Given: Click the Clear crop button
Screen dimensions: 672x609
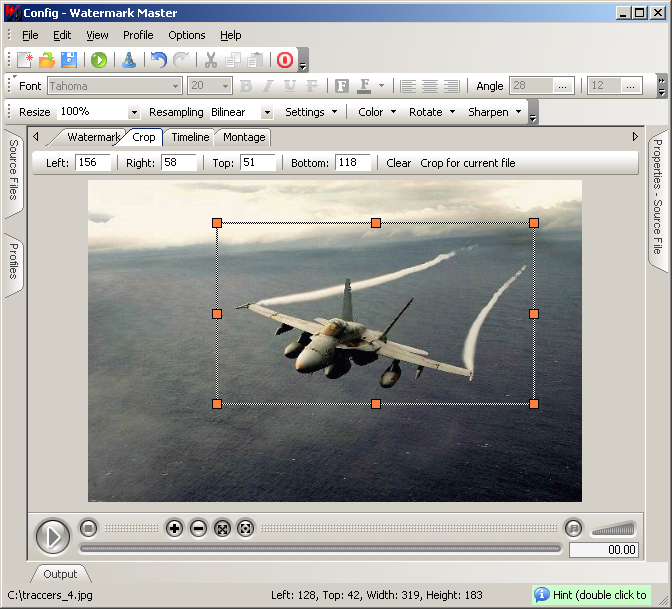Looking at the screenshot, I should 398,163.
